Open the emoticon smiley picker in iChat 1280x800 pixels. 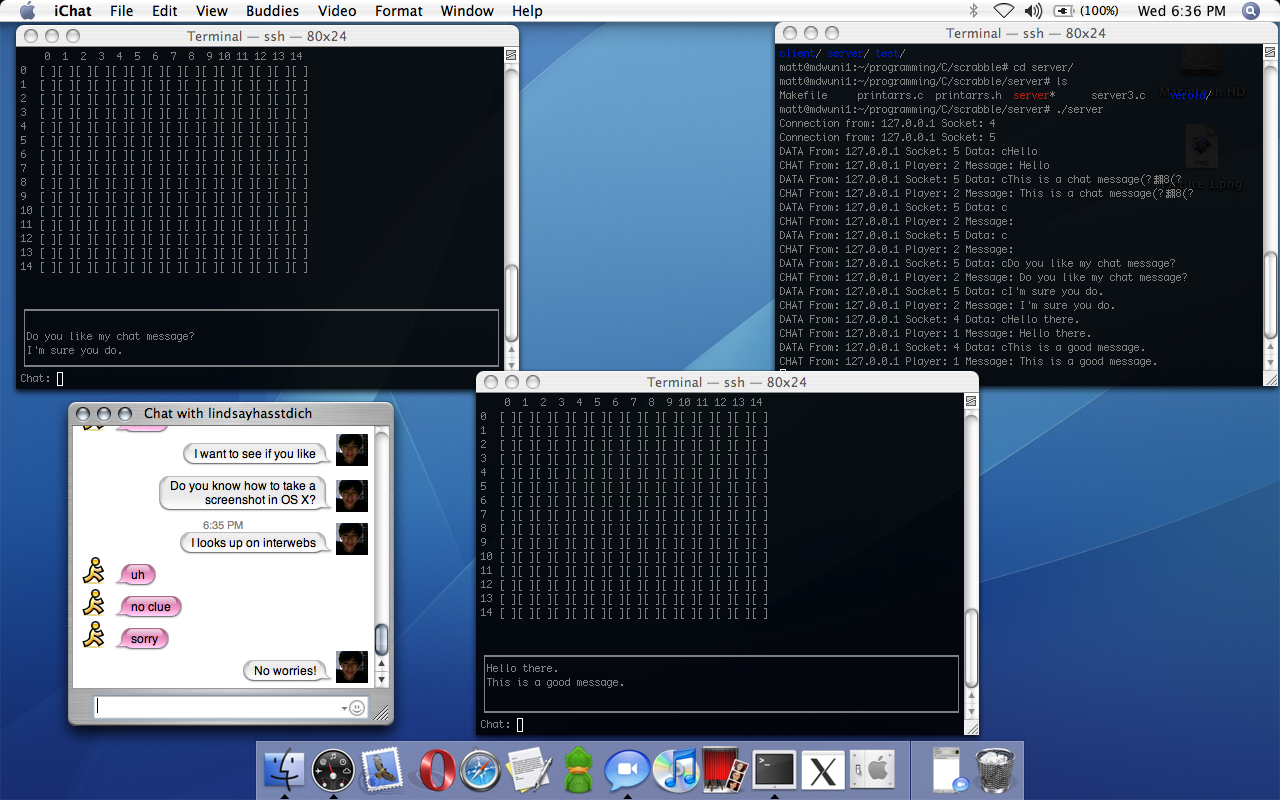357,708
